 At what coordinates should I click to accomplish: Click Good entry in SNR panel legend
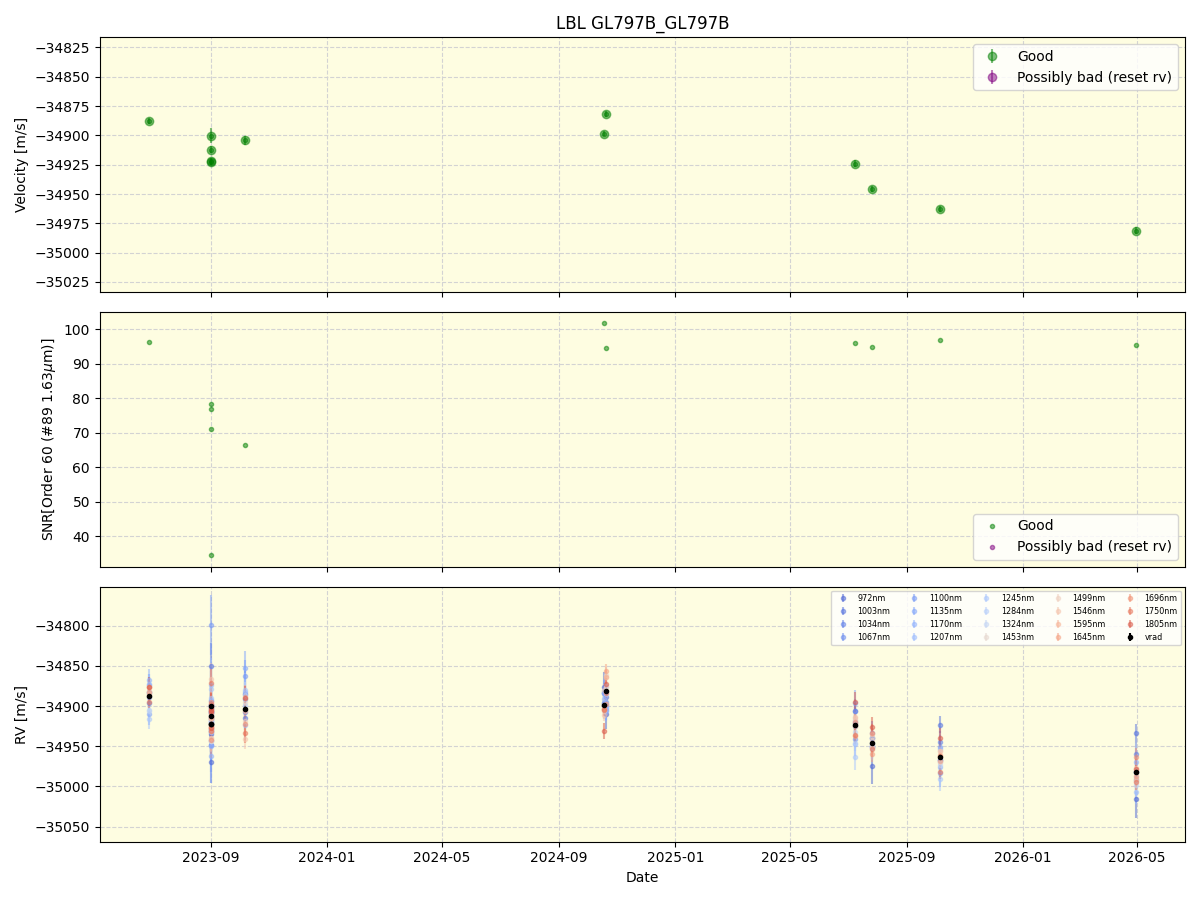1035,525
